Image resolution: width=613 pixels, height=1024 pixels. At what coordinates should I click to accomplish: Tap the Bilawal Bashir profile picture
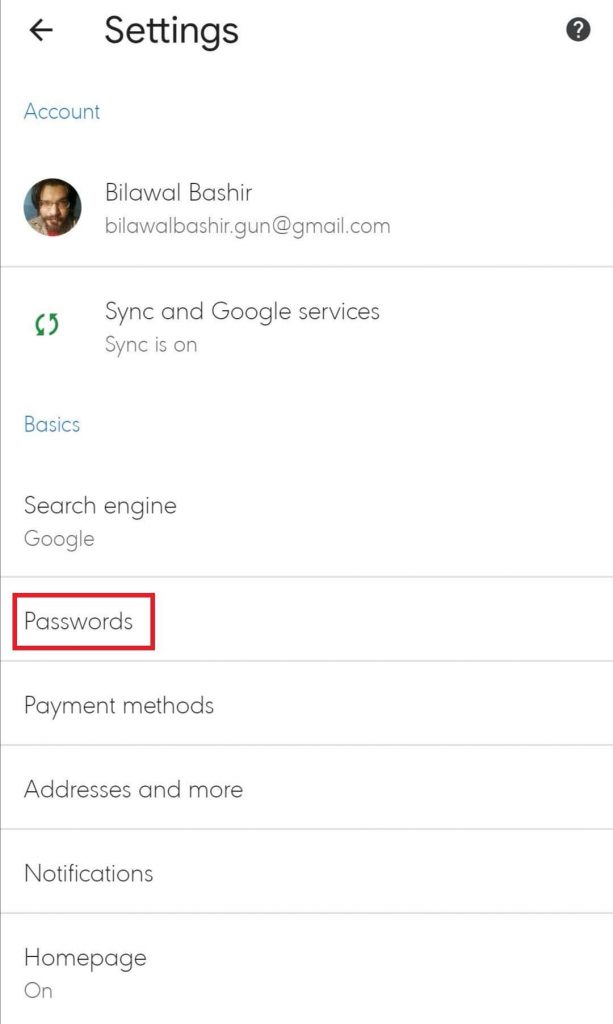tap(52, 208)
